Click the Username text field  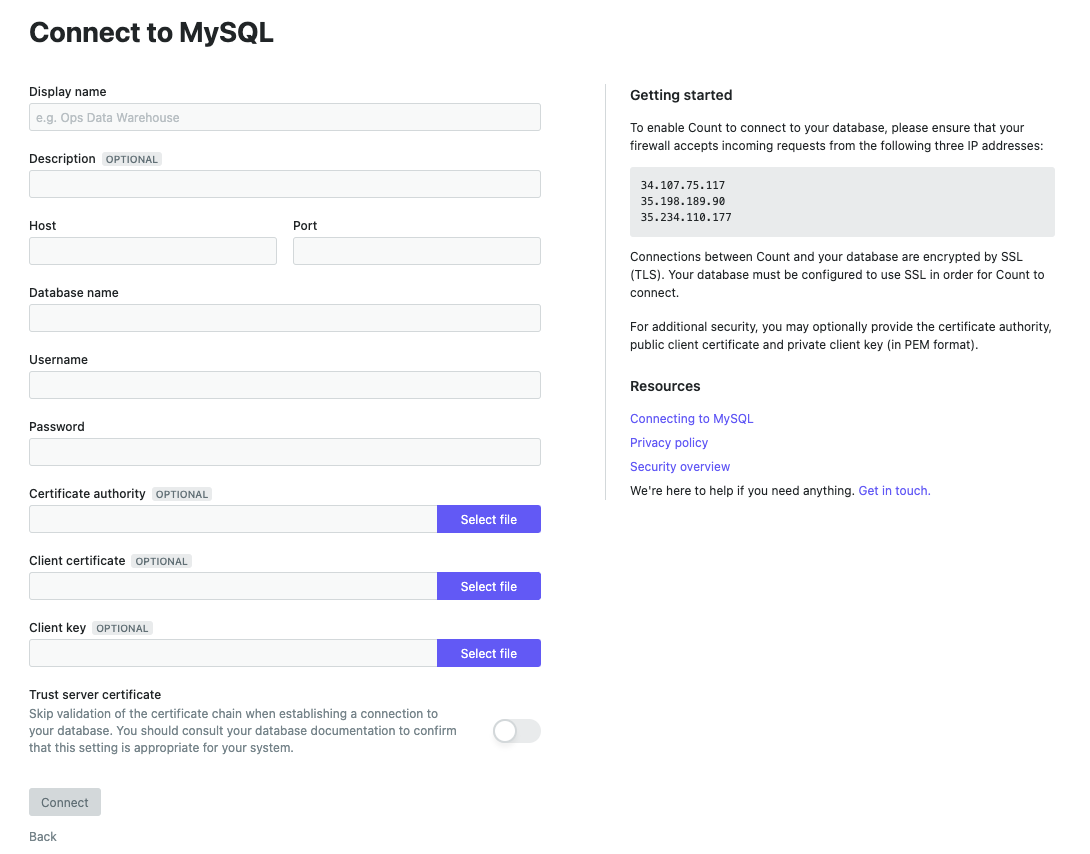click(x=285, y=385)
